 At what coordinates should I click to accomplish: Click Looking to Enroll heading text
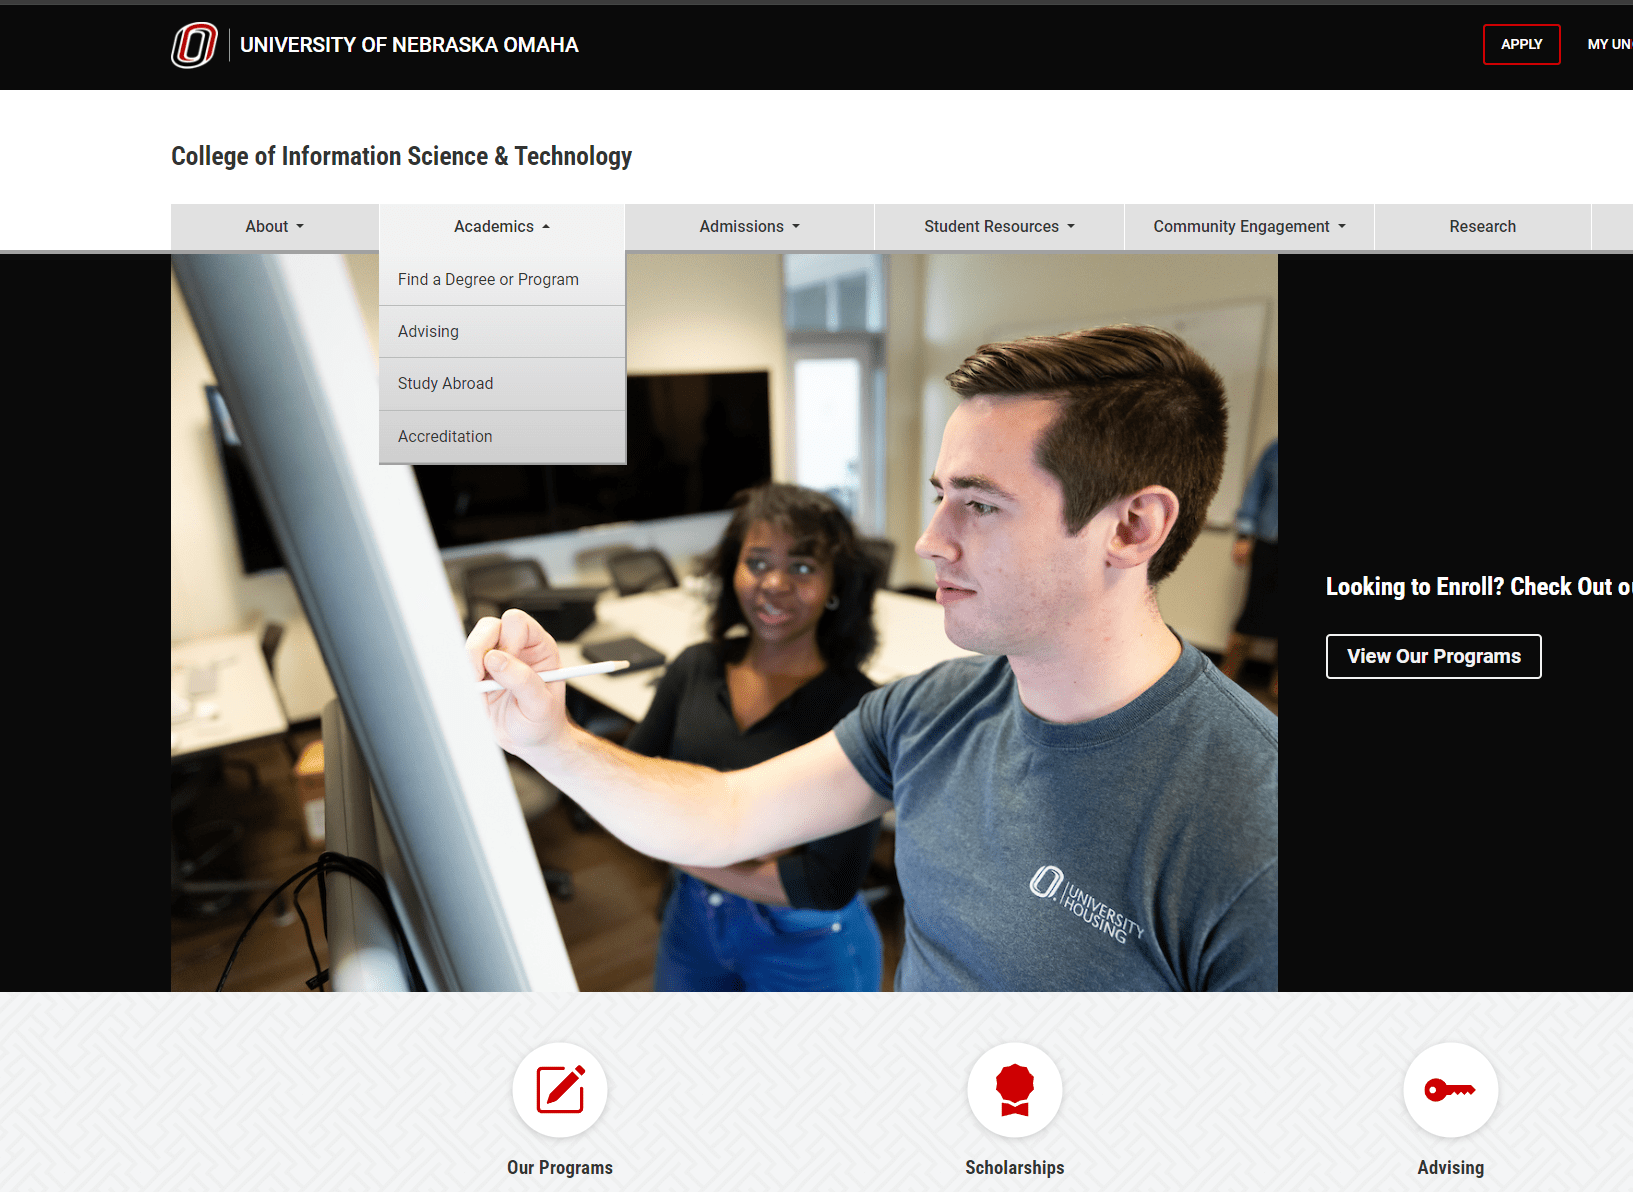pos(1479,587)
